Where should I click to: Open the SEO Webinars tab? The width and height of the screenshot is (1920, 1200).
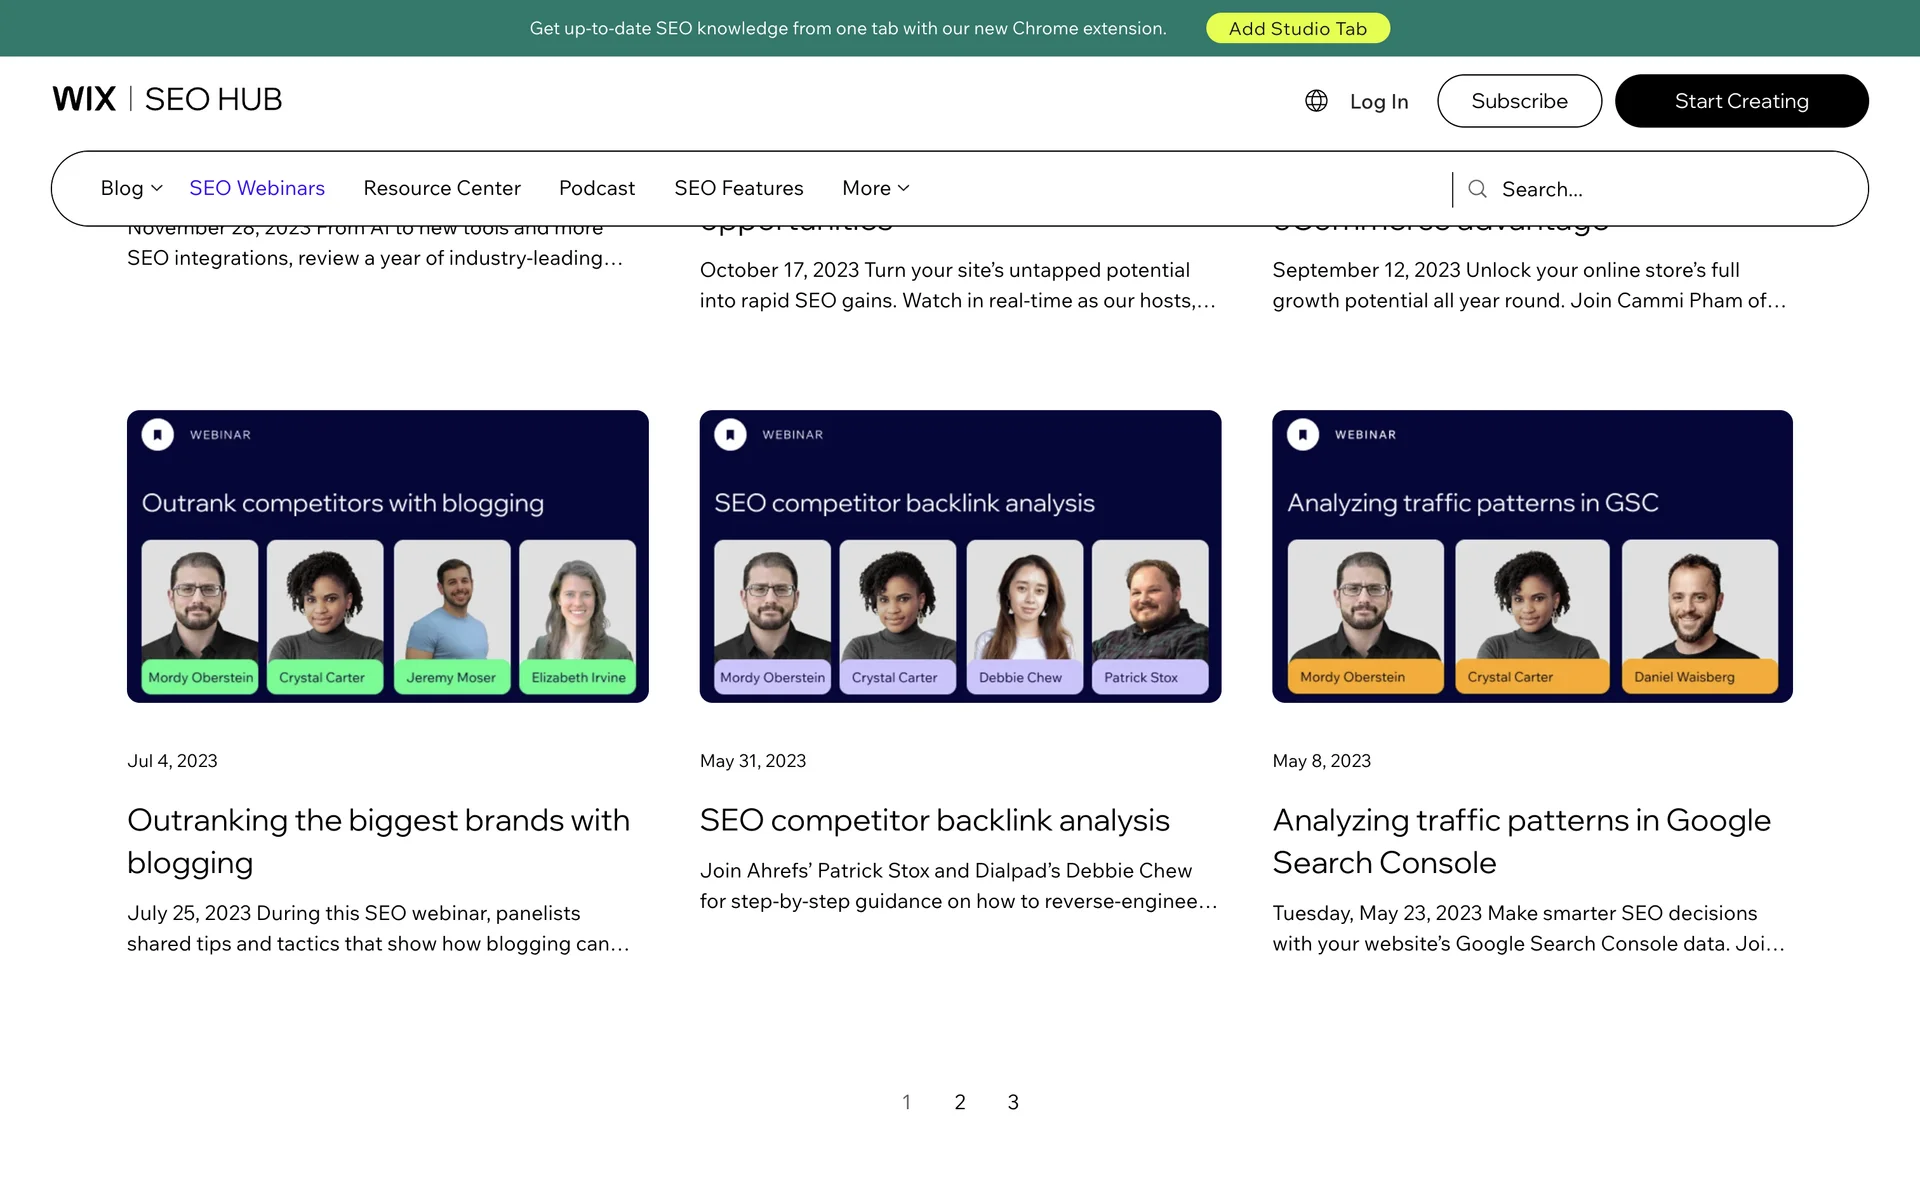tap(257, 188)
